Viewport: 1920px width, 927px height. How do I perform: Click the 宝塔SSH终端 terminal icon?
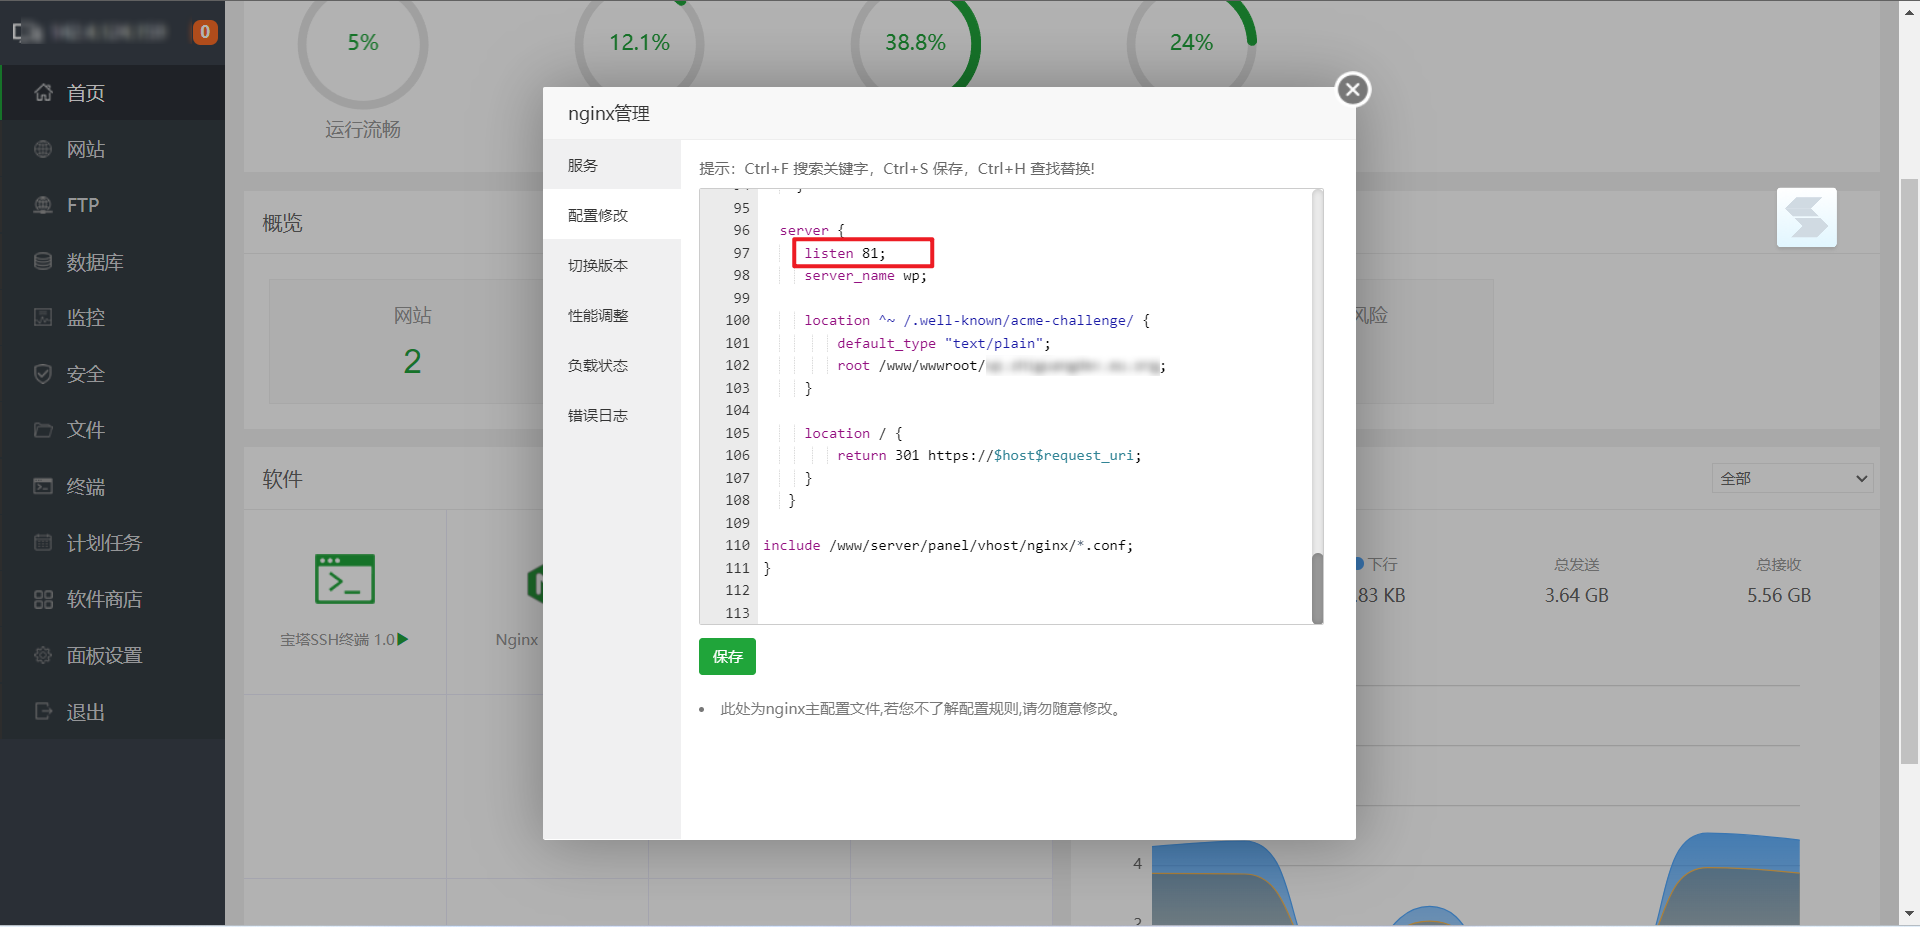[x=345, y=579]
